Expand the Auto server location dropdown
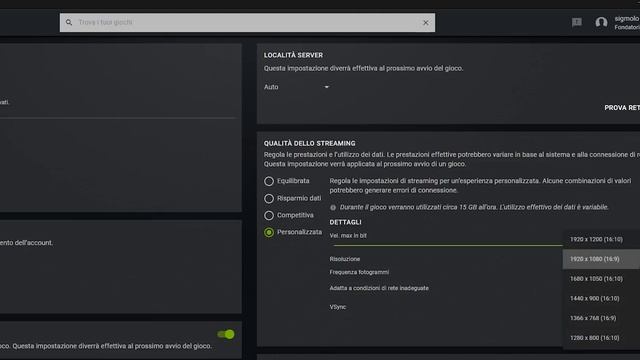The width and height of the screenshot is (640, 360). click(296, 87)
